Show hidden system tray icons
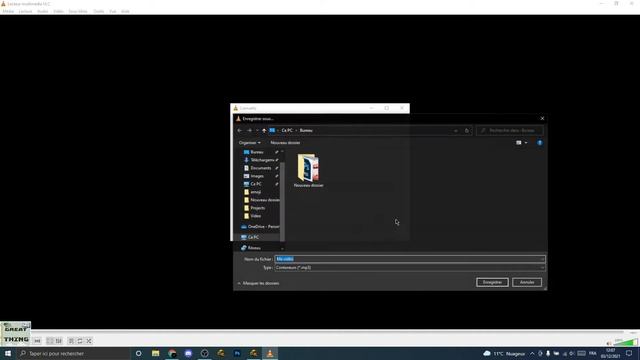 532,353
